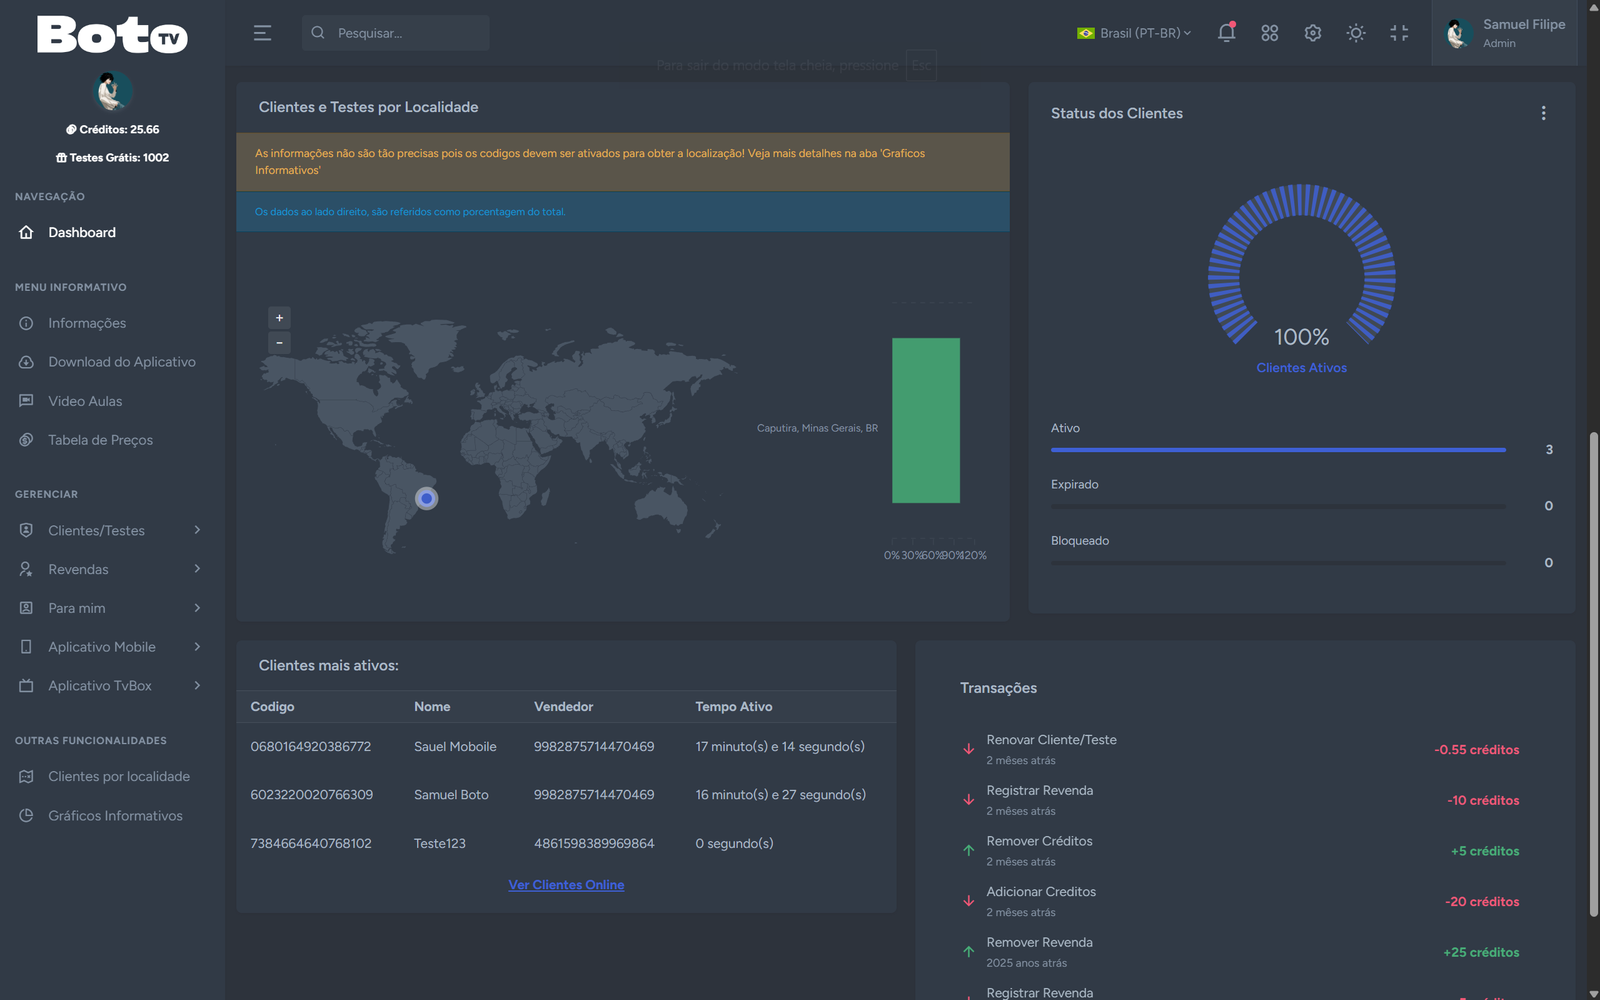1600x1000 pixels.
Task: Expand the Aplicativo TvBox submenu chevron
Action: click(197, 686)
